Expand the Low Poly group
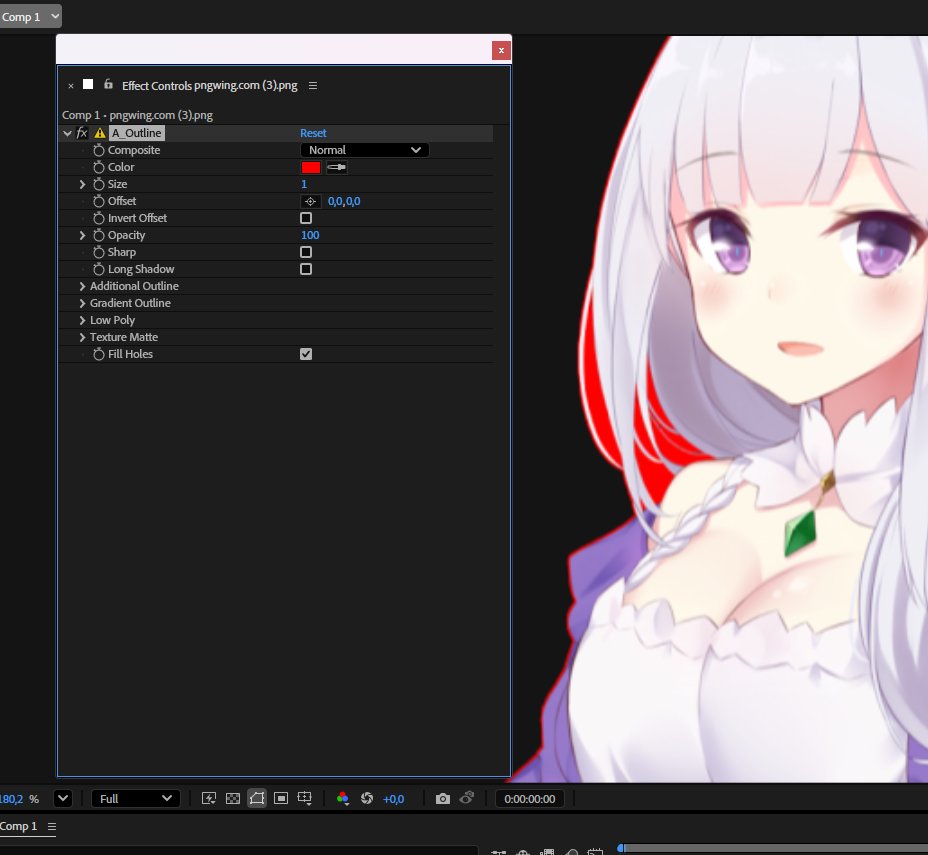The height and width of the screenshot is (855, 928). point(82,320)
